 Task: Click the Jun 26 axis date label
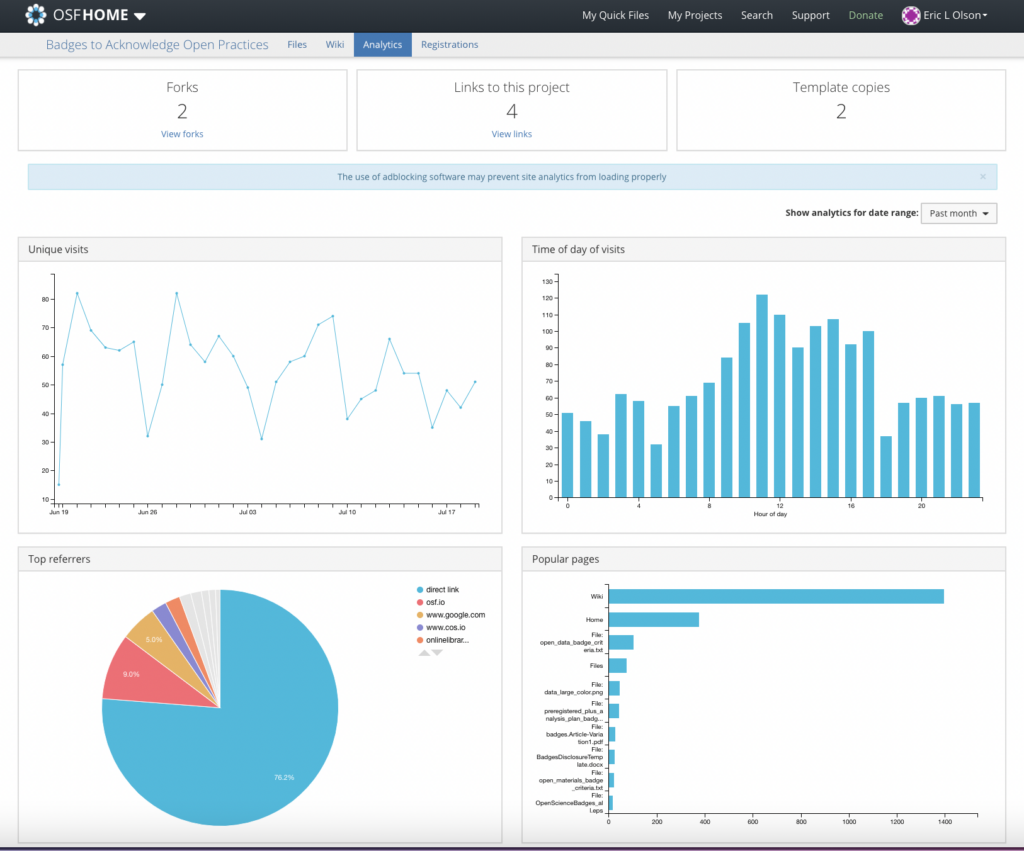pyautogui.click(x=148, y=512)
